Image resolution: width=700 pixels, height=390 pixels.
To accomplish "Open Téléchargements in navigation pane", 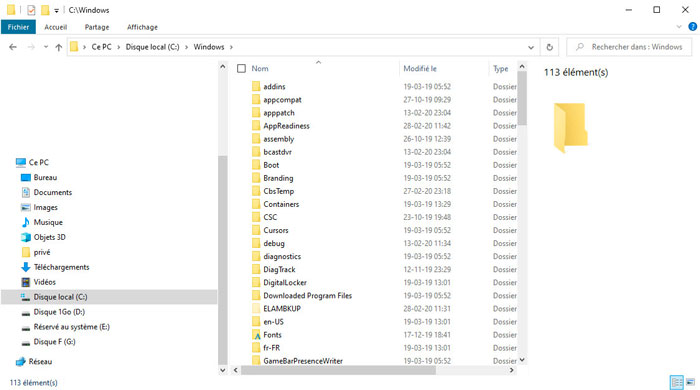I will click(61, 267).
